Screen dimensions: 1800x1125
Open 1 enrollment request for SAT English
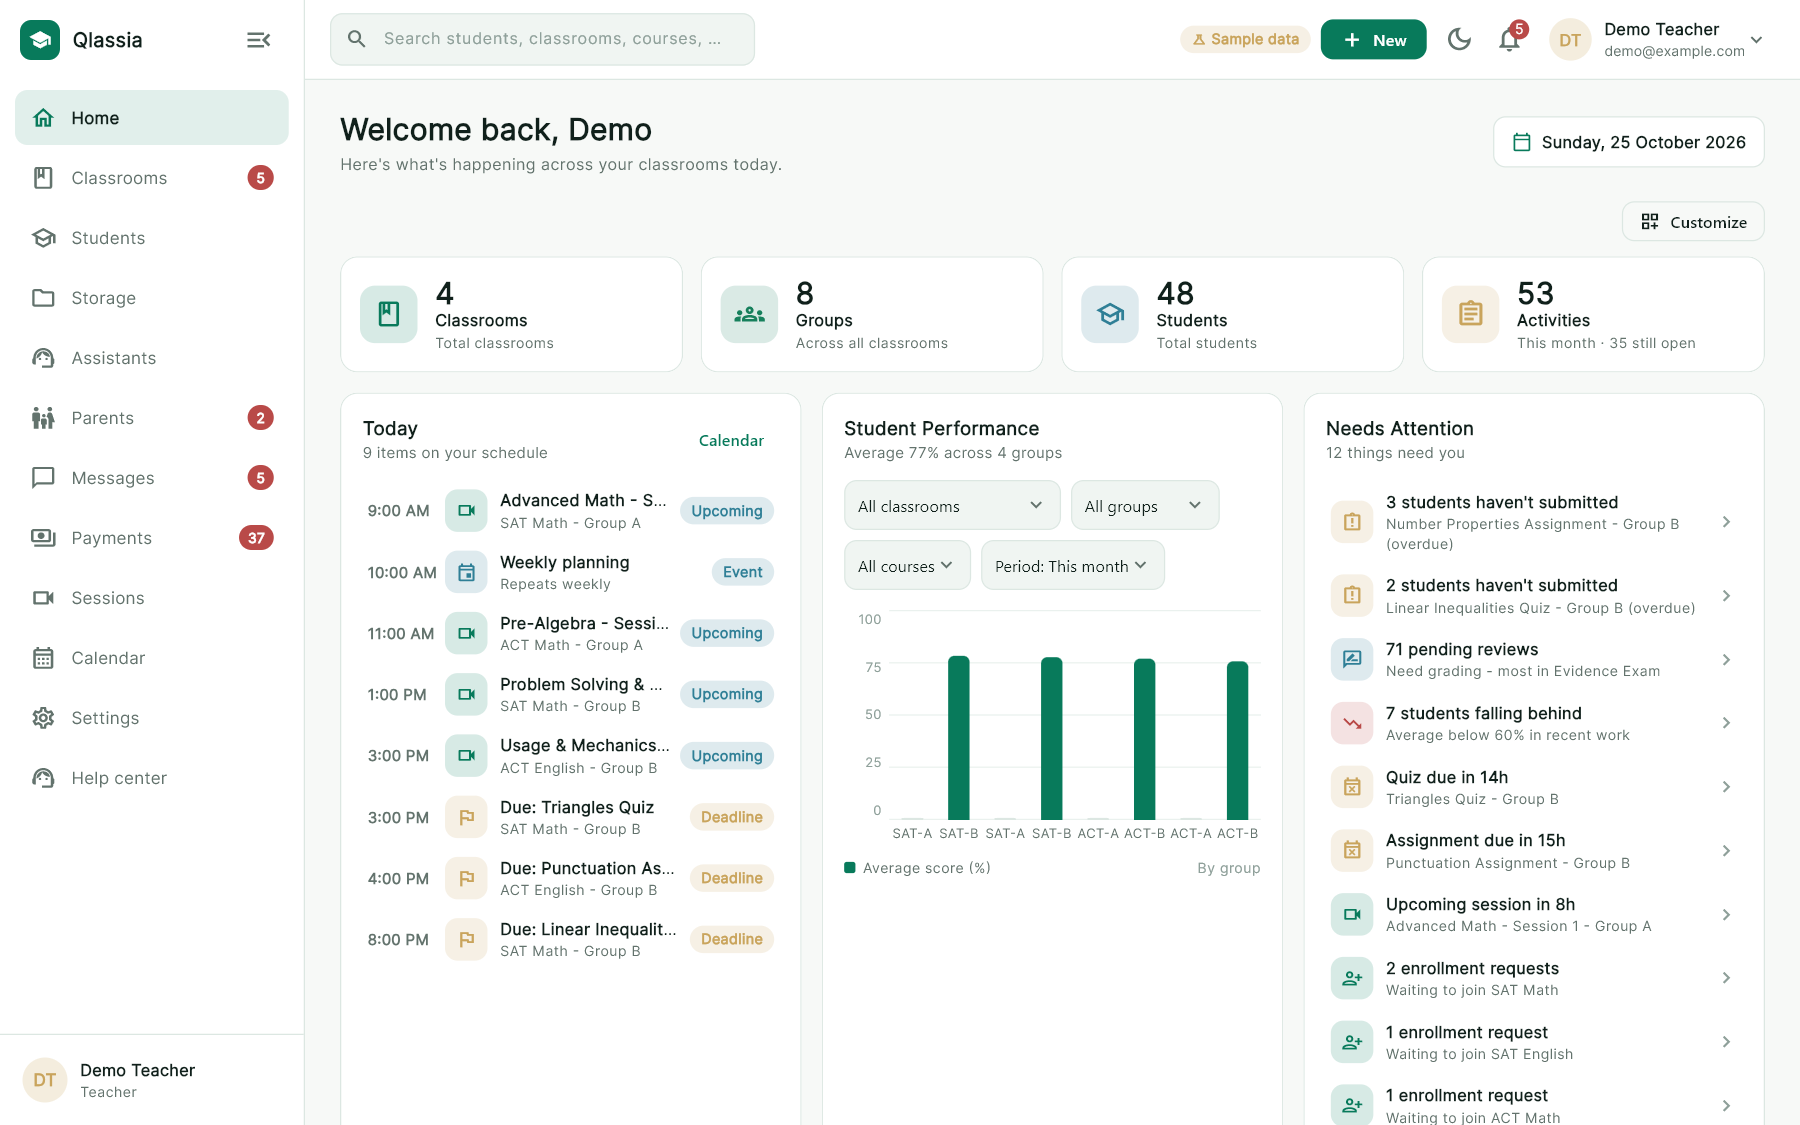[1534, 1042]
